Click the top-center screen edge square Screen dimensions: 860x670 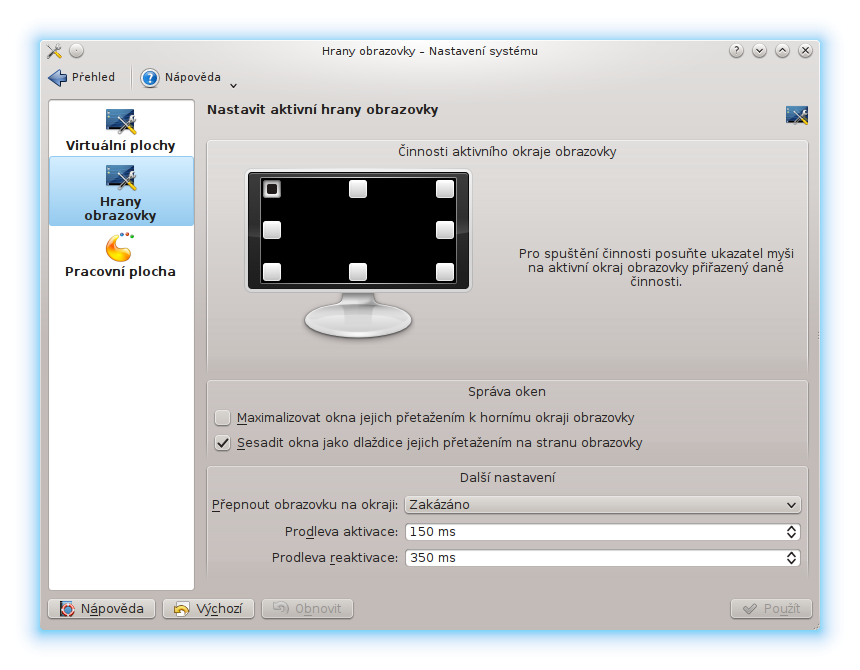[x=358, y=189]
